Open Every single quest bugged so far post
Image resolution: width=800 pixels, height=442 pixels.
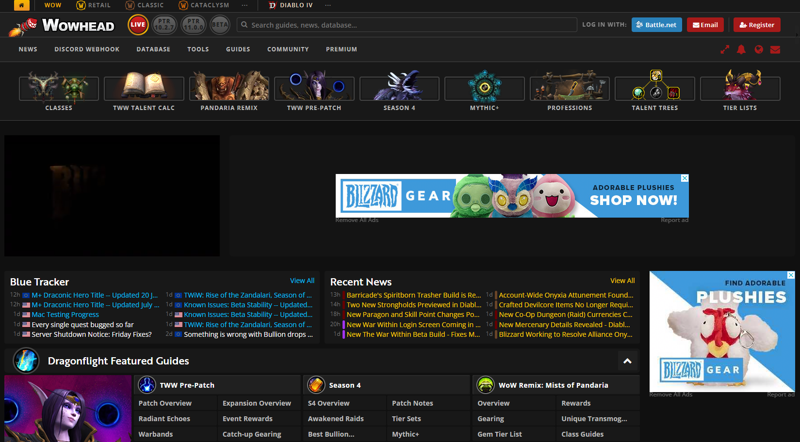coord(83,325)
